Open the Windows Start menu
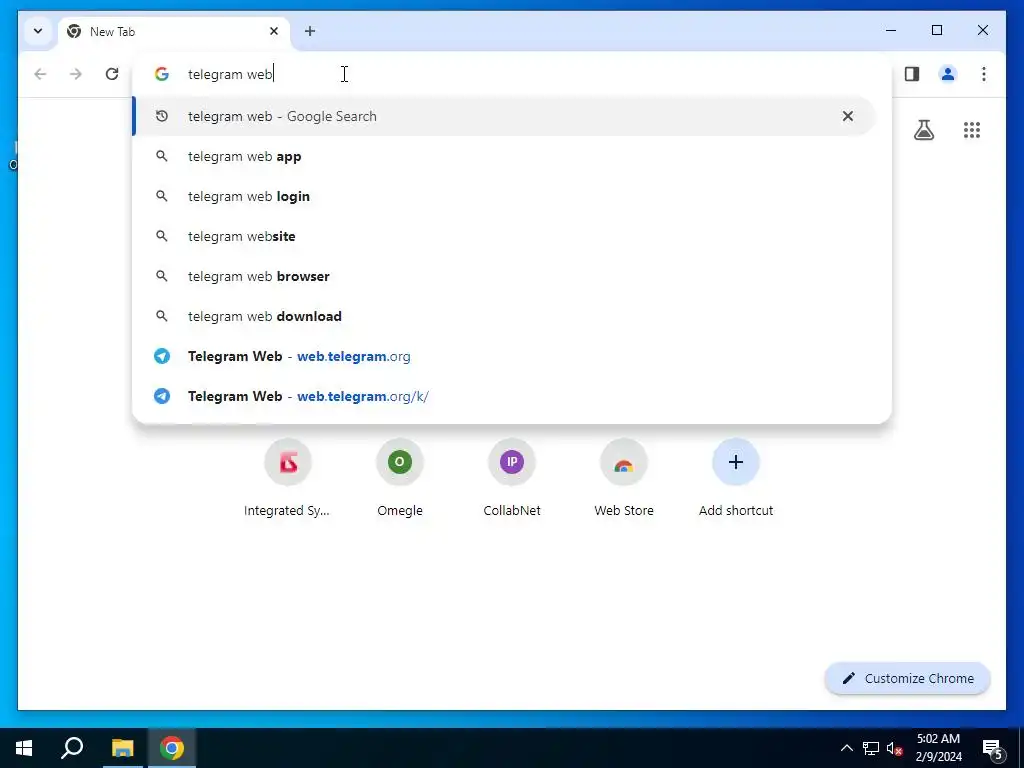Image resolution: width=1024 pixels, height=768 pixels. 24,748
